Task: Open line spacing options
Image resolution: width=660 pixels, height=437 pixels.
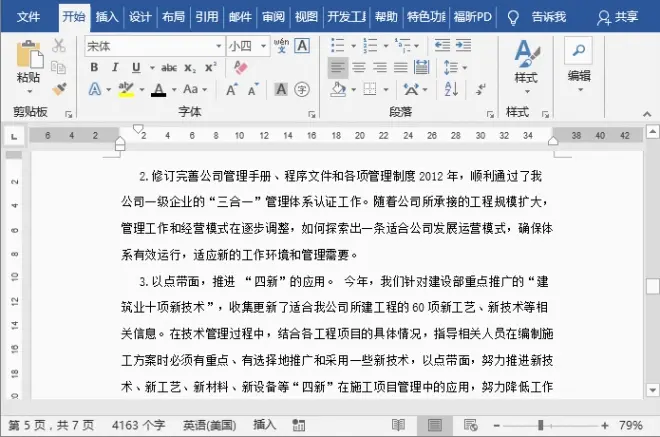Action: 451,67
